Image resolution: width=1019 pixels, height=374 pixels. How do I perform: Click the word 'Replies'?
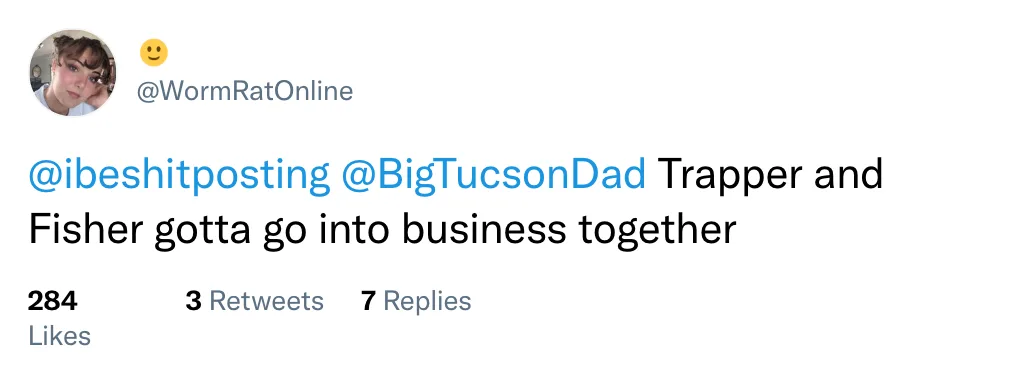click(x=428, y=302)
